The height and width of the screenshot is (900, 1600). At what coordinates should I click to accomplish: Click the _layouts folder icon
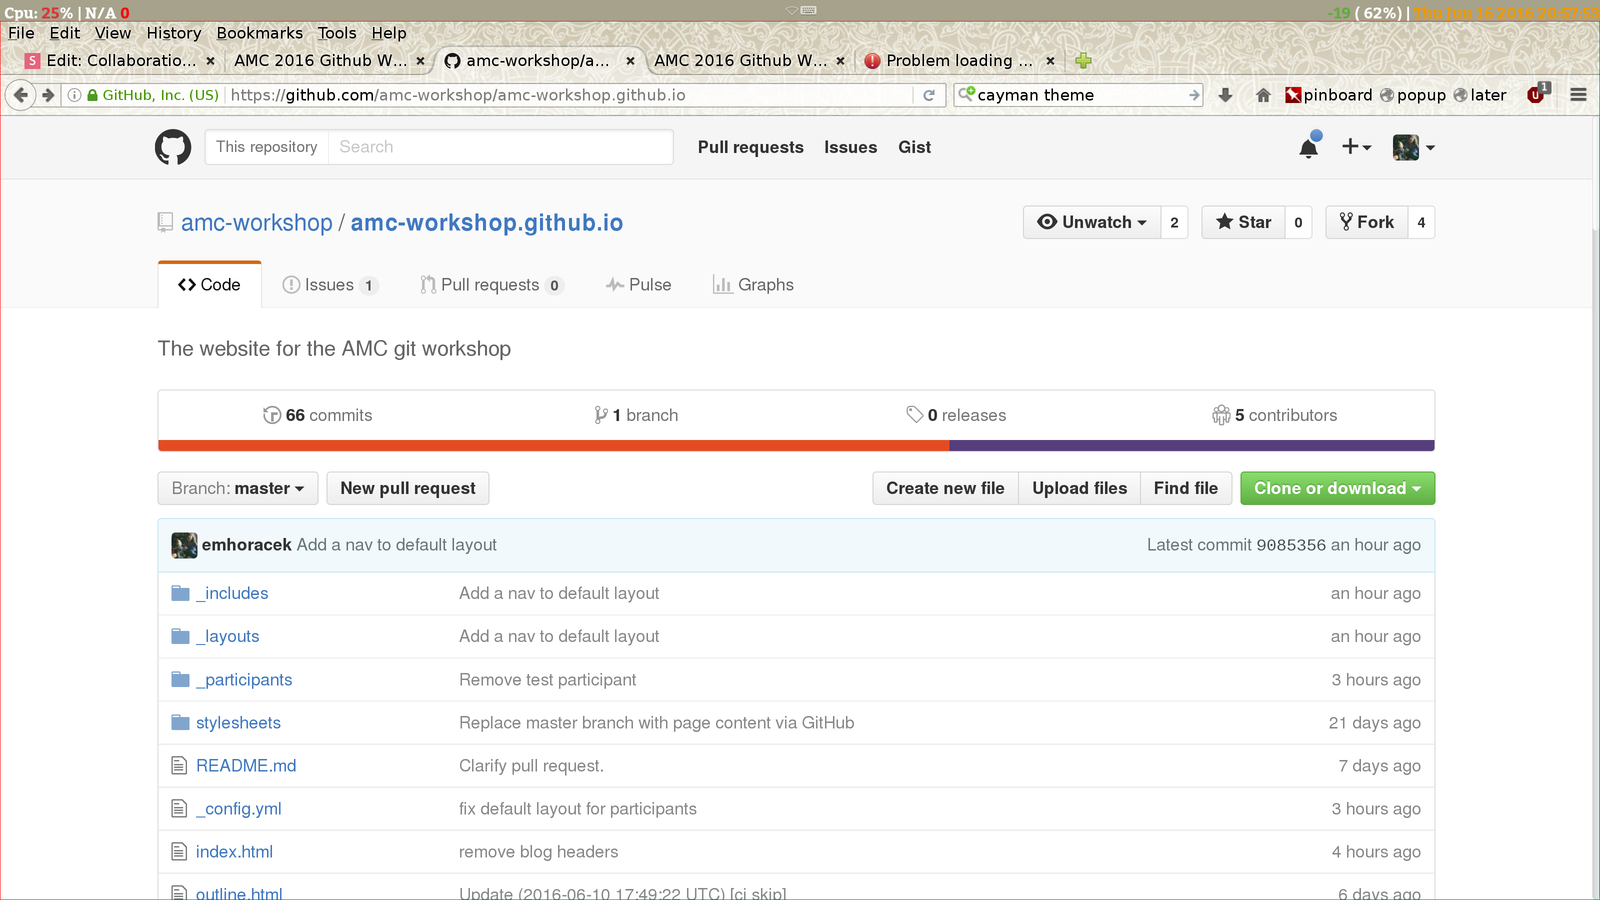tap(180, 636)
